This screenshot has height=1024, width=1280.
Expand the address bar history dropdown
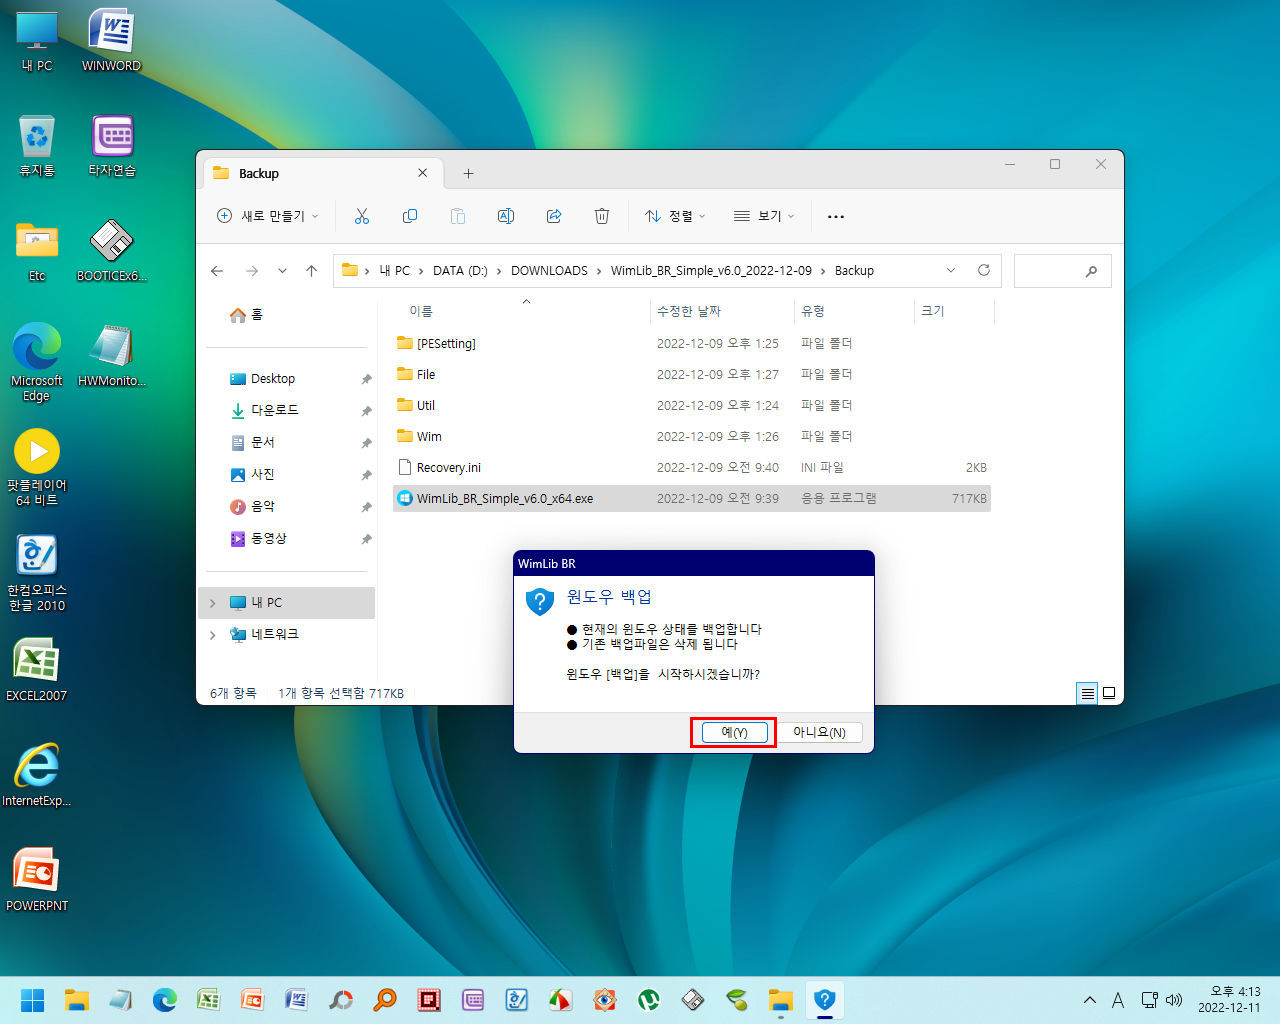tap(951, 271)
